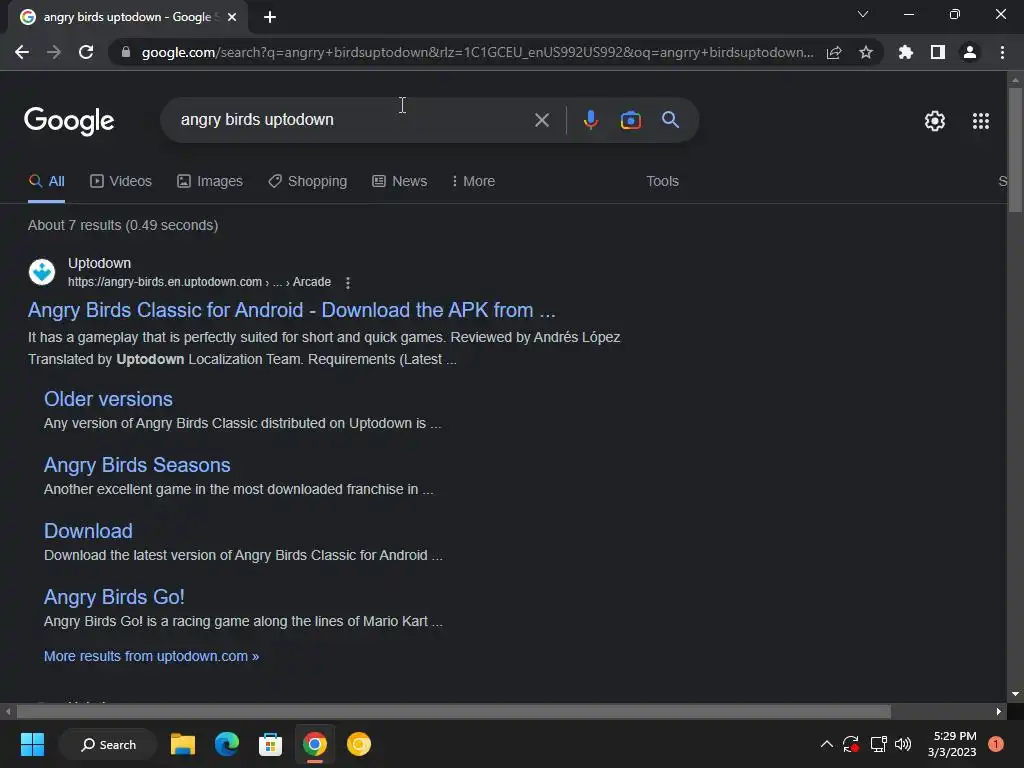The width and height of the screenshot is (1024, 768).
Task: Open Microsoft Store from taskbar
Action: click(270, 744)
